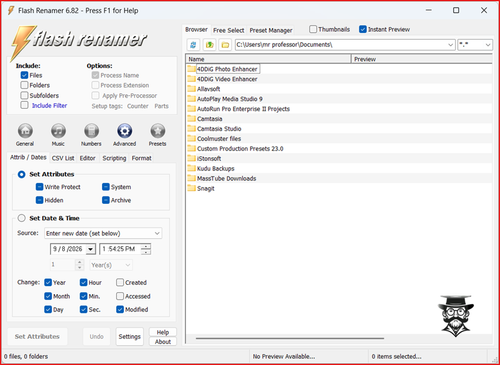The image size is (500, 365).
Task: Open the date picker calendar dropdown
Action: point(90,249)
